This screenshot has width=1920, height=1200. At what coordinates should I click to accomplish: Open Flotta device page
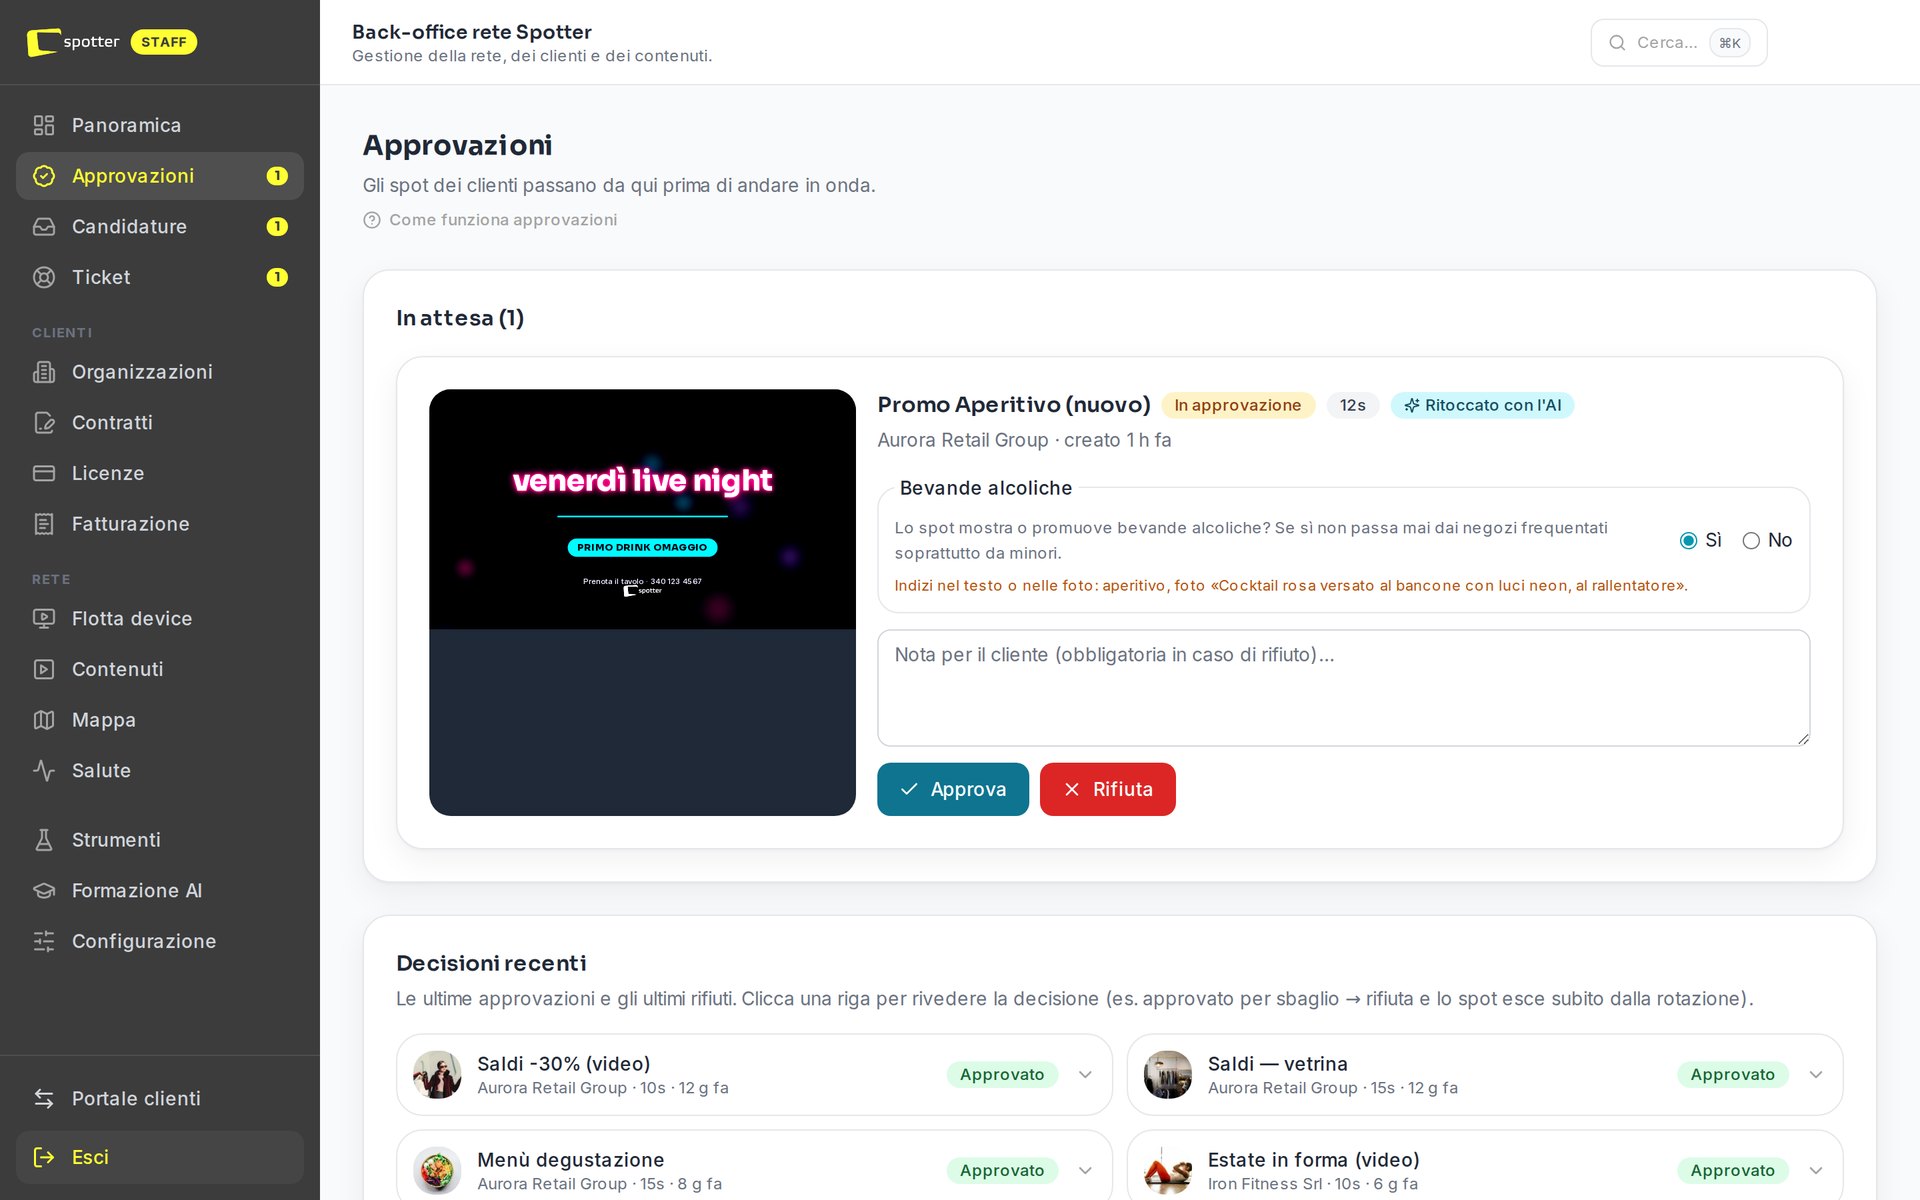pos(160,619)
